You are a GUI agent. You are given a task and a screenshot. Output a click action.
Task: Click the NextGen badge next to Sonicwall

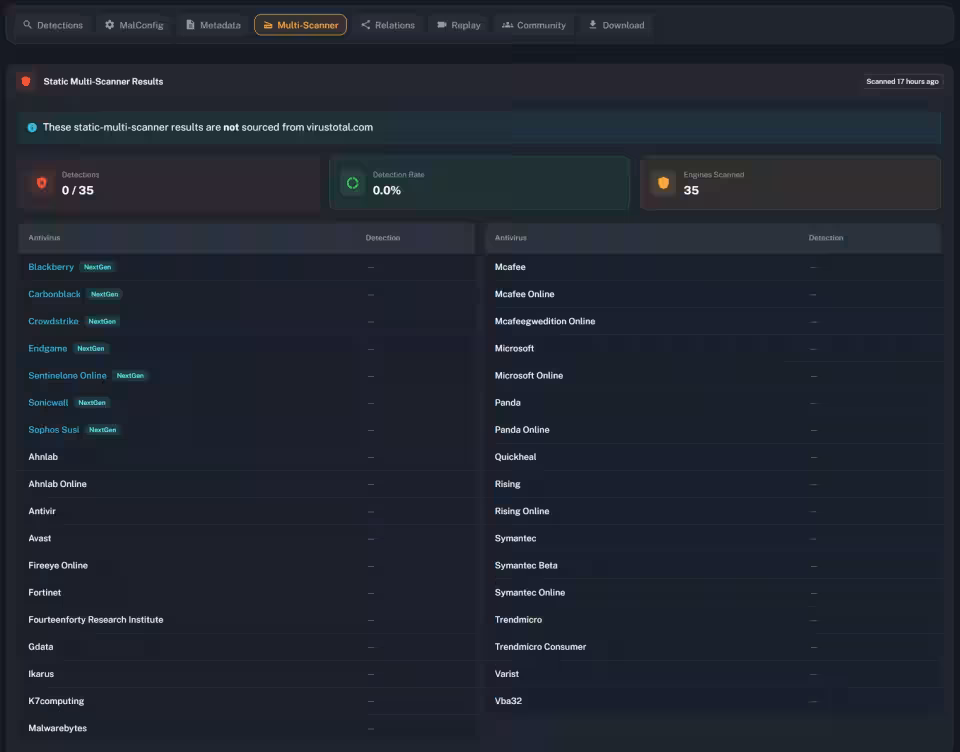(92, 402)
